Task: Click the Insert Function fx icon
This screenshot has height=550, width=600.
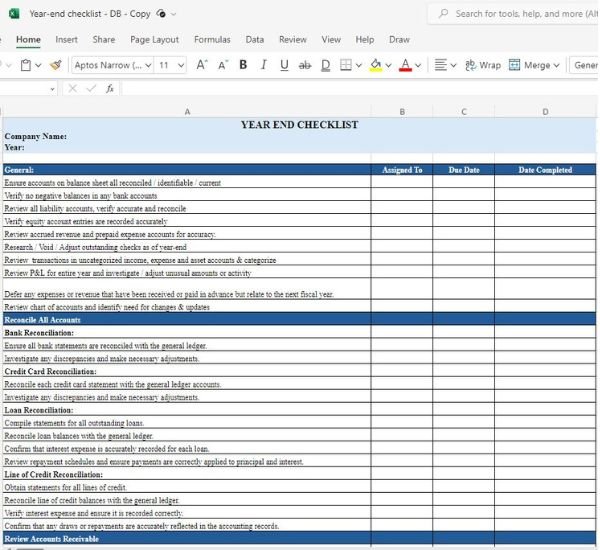Action: click(110, 89)
